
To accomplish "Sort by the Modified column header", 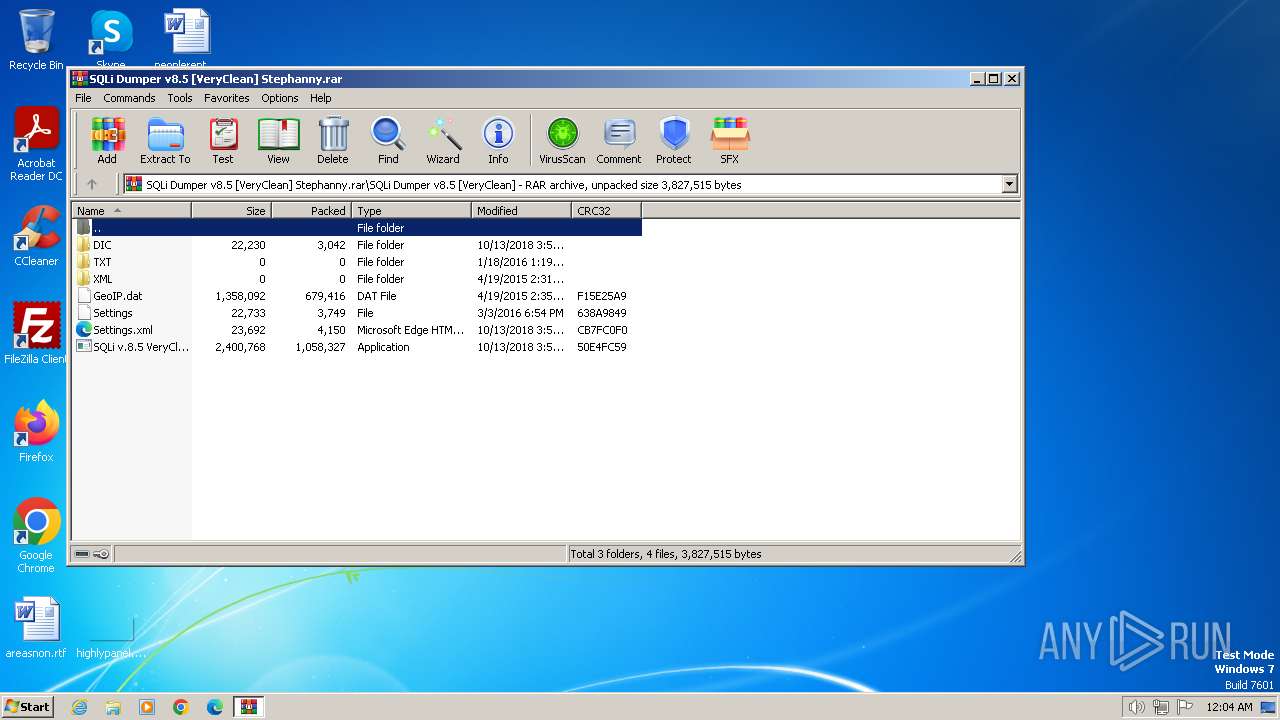I will [x=521, y=210].
